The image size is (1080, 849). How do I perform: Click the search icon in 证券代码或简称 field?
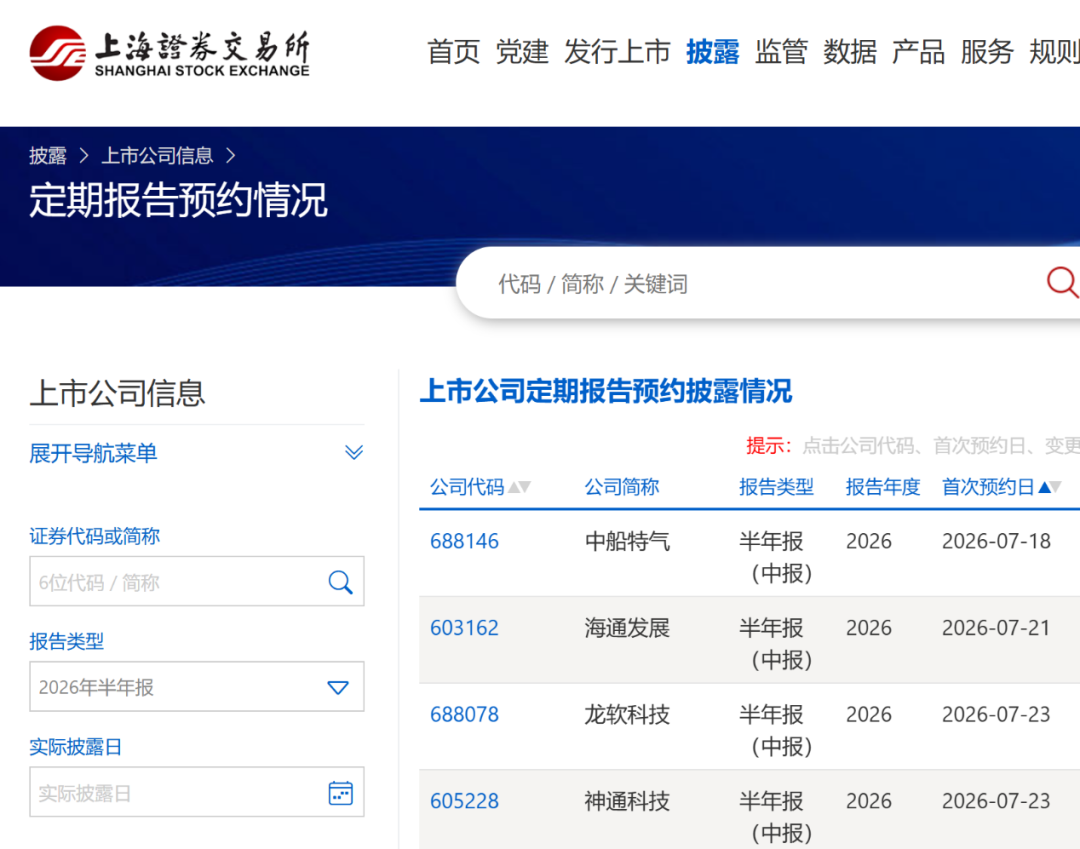[x=340, y=582]
